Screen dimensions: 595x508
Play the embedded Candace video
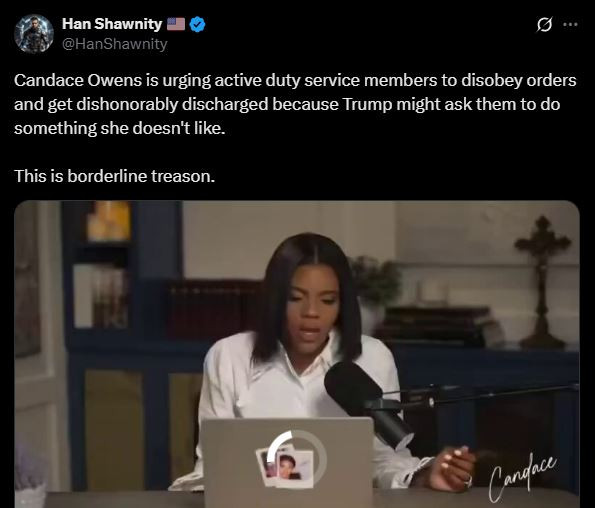click(297, 354)
